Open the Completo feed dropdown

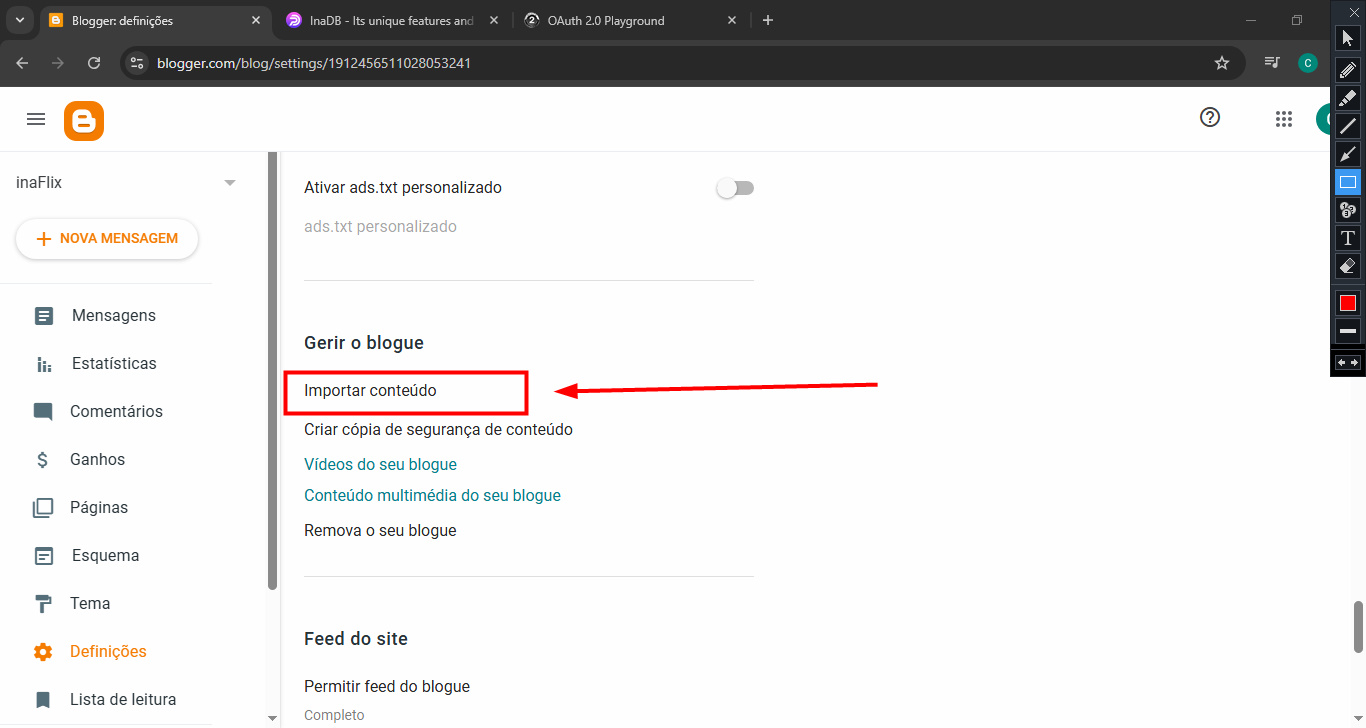(334, 715)
